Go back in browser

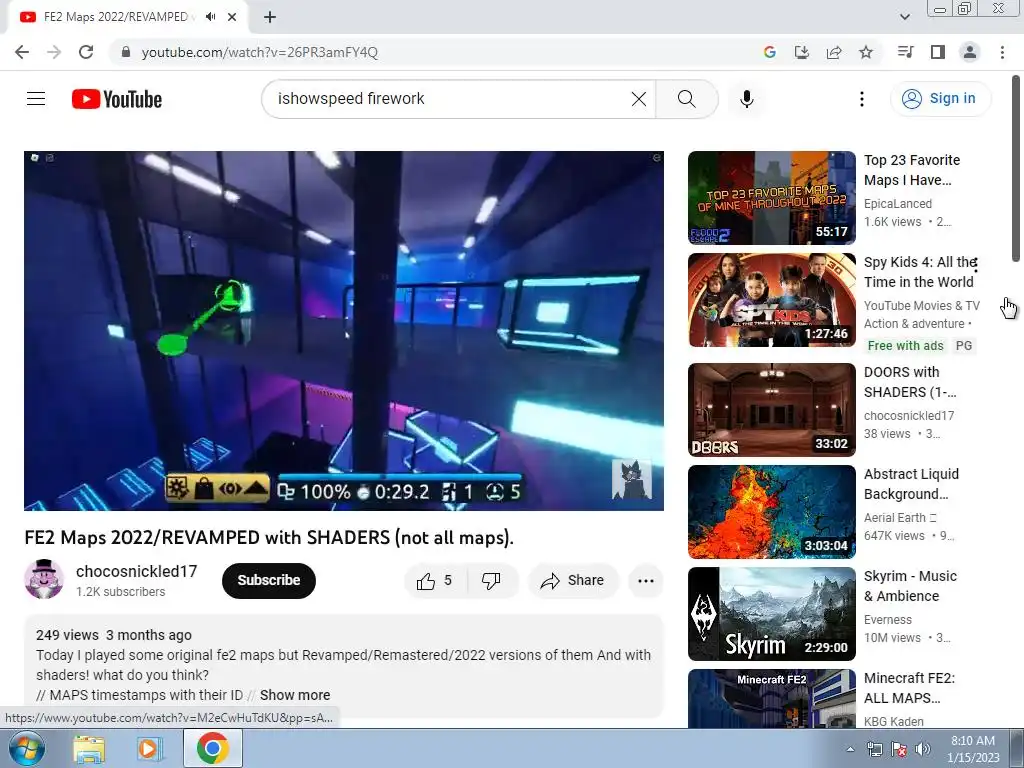tap(22, 52)
